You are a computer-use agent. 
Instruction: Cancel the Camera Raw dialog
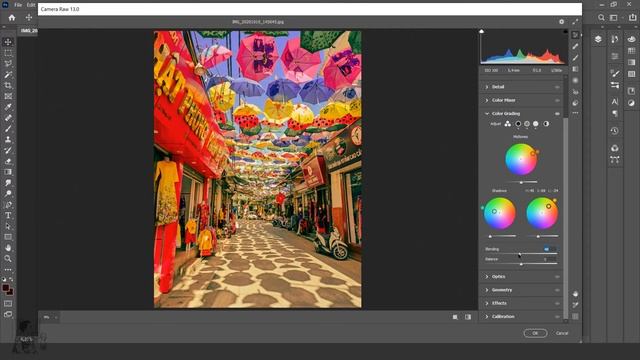[x=562, y=333]
